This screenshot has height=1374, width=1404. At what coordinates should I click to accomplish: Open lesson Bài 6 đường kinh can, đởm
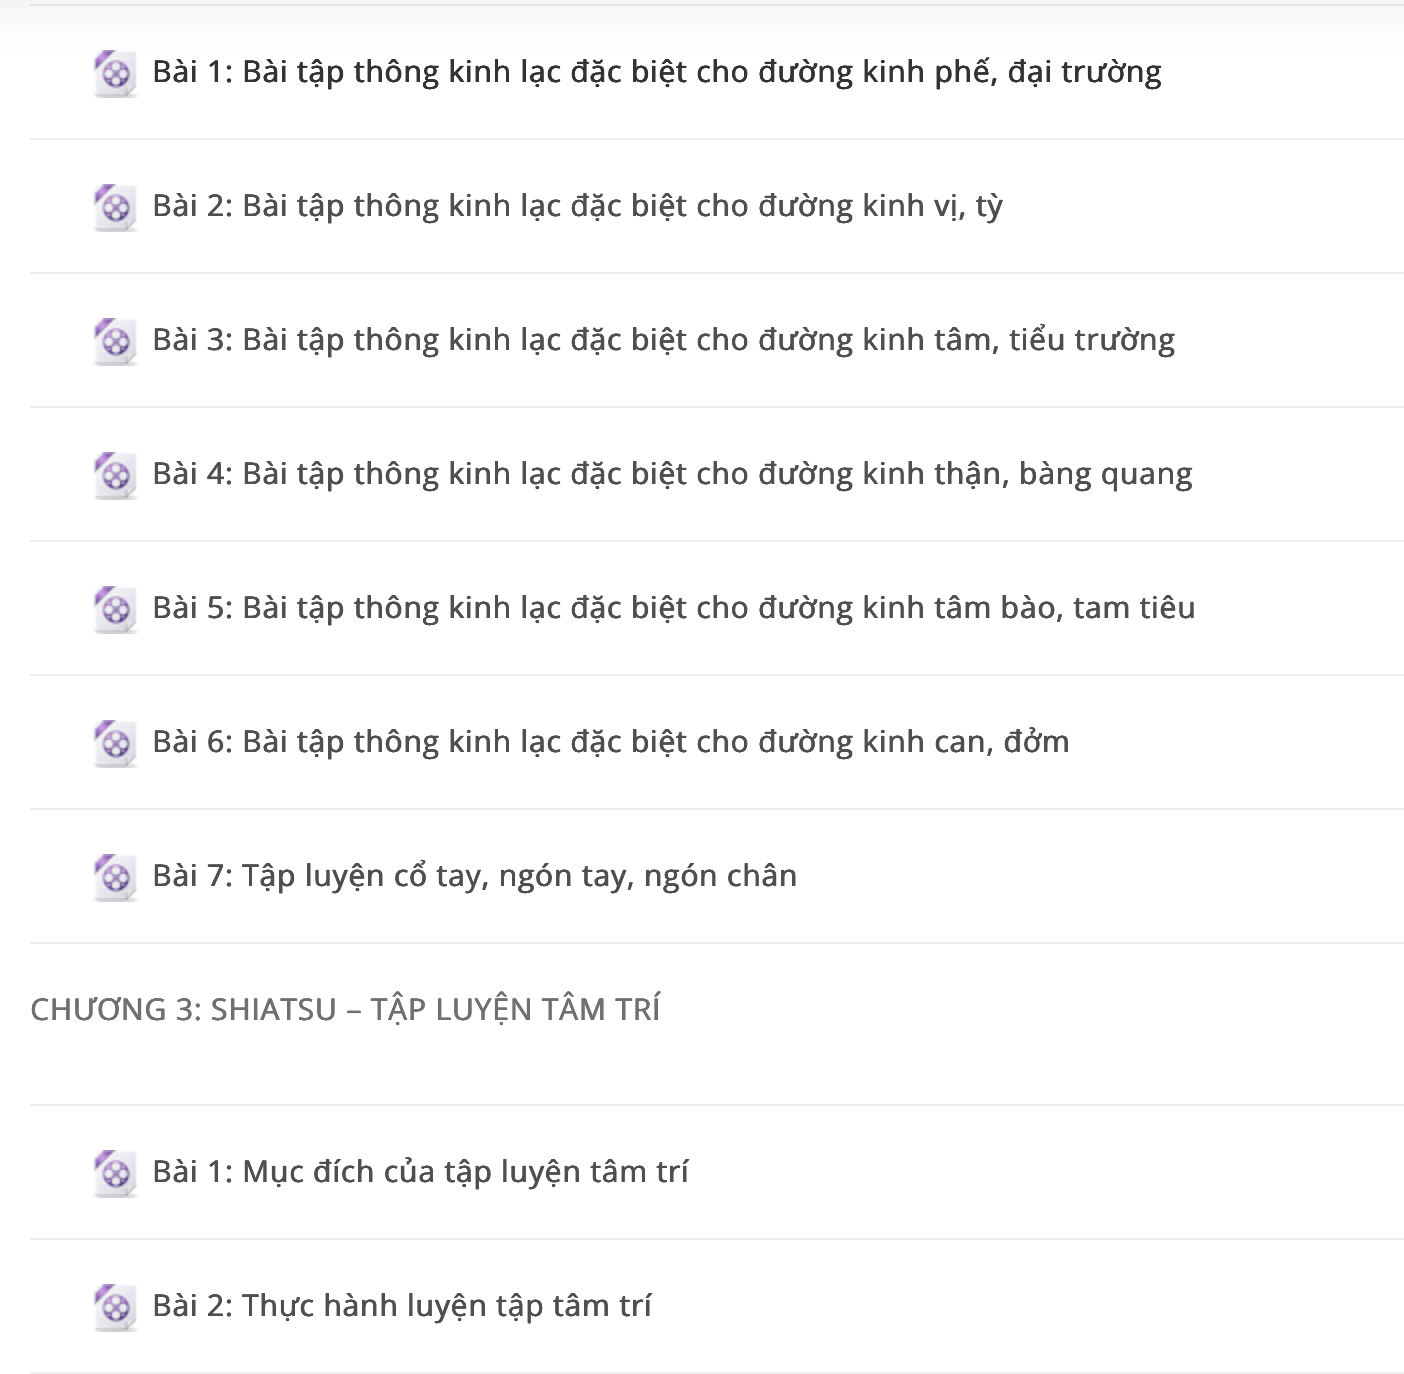click(x=611, y=743)
